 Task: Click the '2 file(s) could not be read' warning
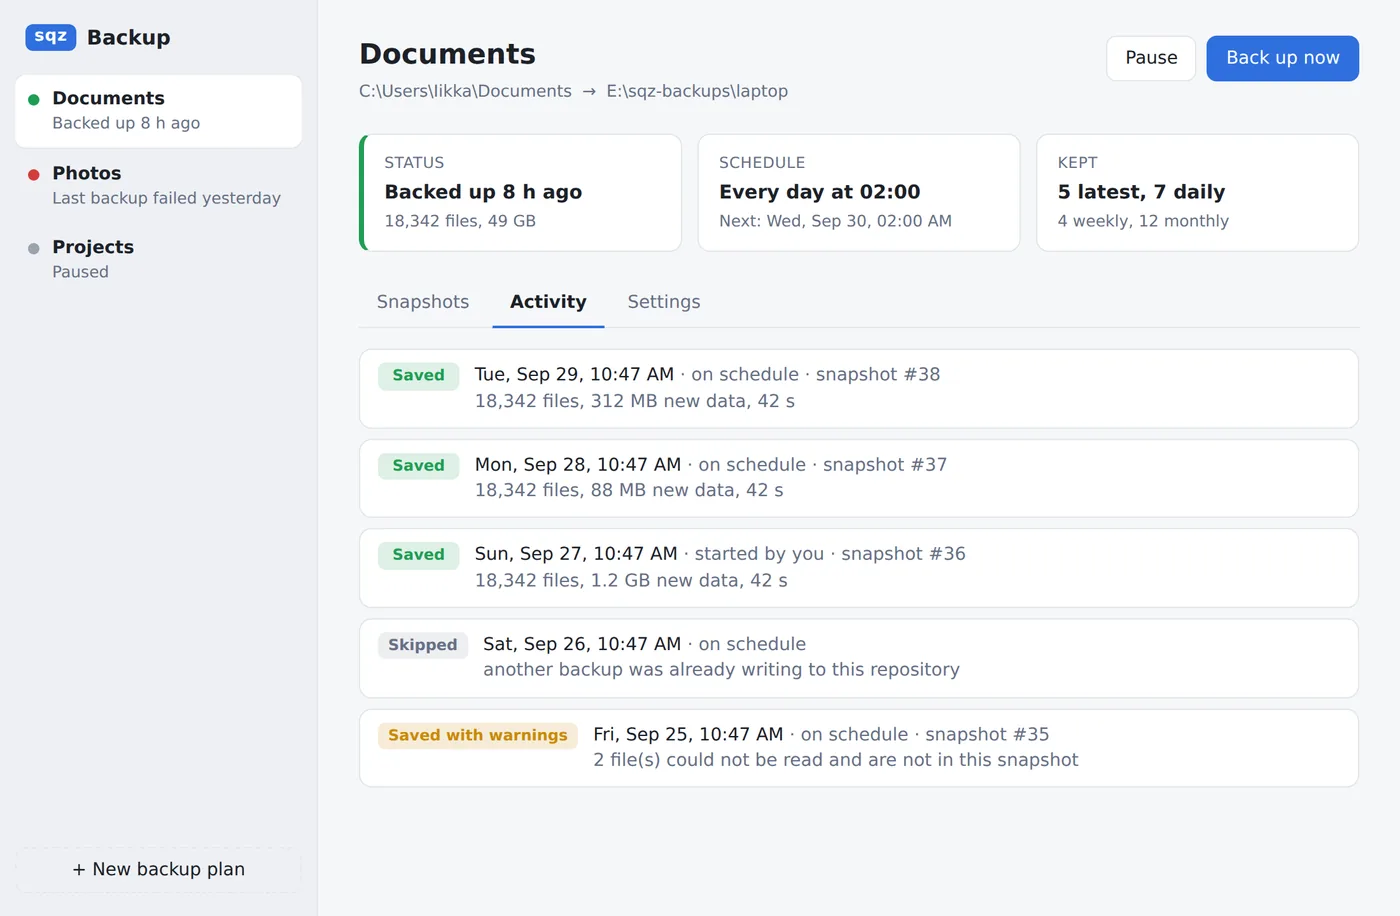[836, 760]
